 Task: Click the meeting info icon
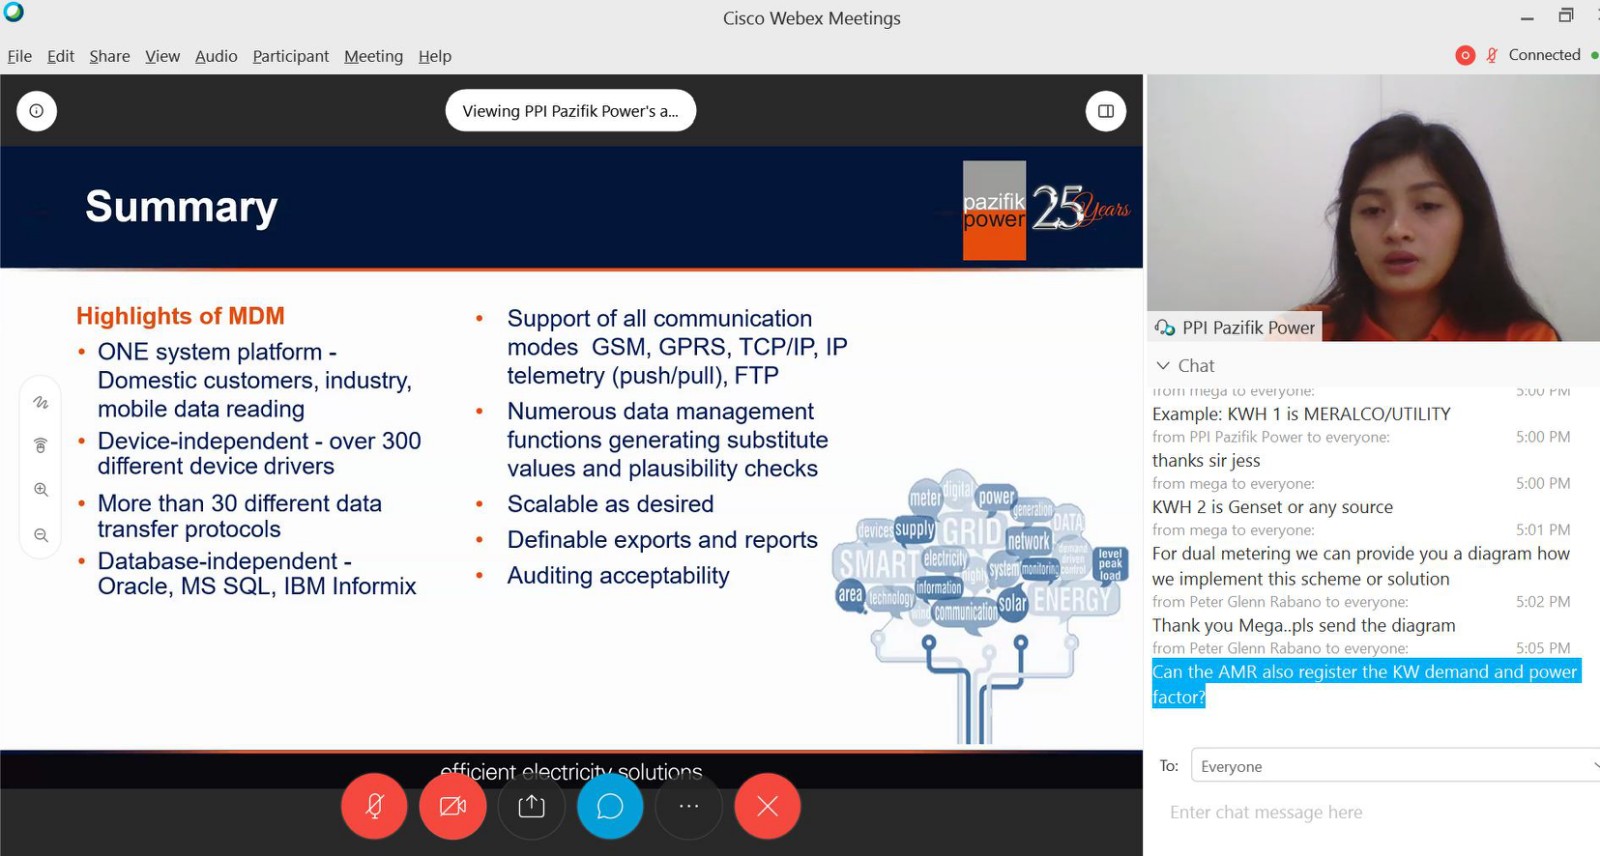(36, 111)
